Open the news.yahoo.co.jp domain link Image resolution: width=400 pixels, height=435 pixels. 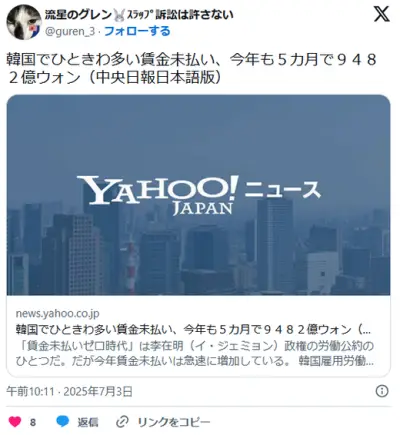tap(57, 313)
